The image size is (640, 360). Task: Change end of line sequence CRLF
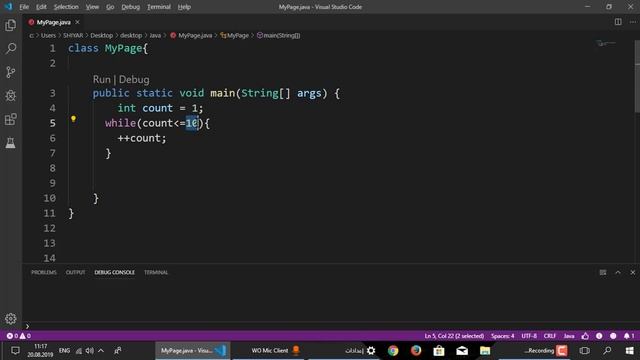pos(550,336)
